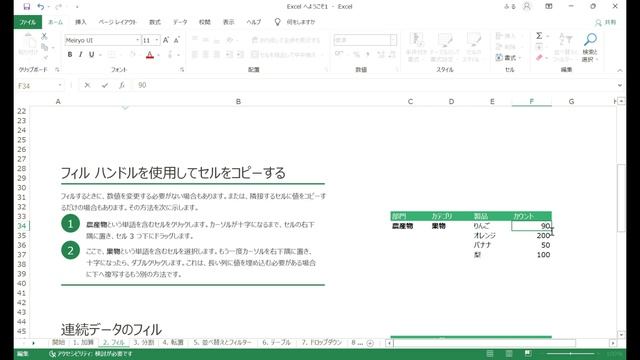Open the Page Layout ribbon tab
Image resolution: width=640 pixels, height=360 pixels.
click(x=118, y=22)
